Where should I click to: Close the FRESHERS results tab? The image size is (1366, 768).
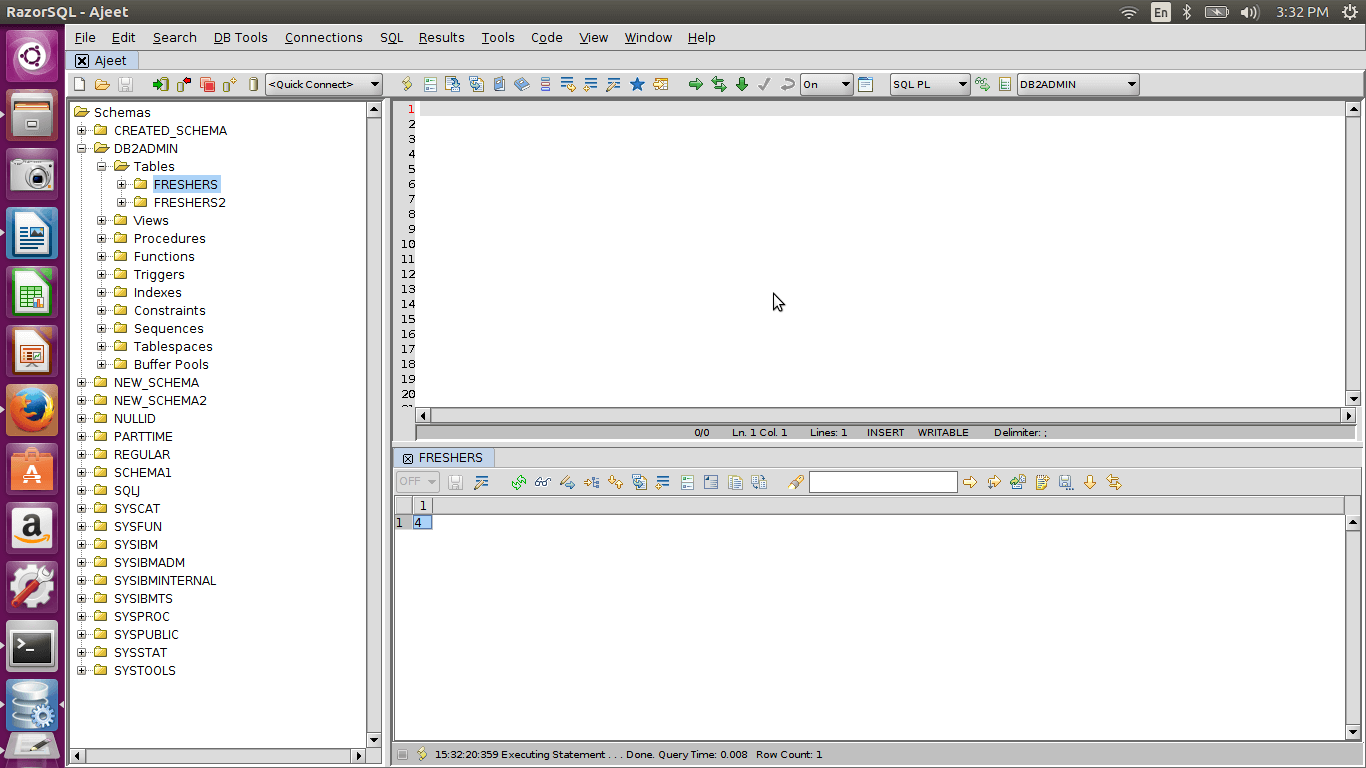[407, 458]
